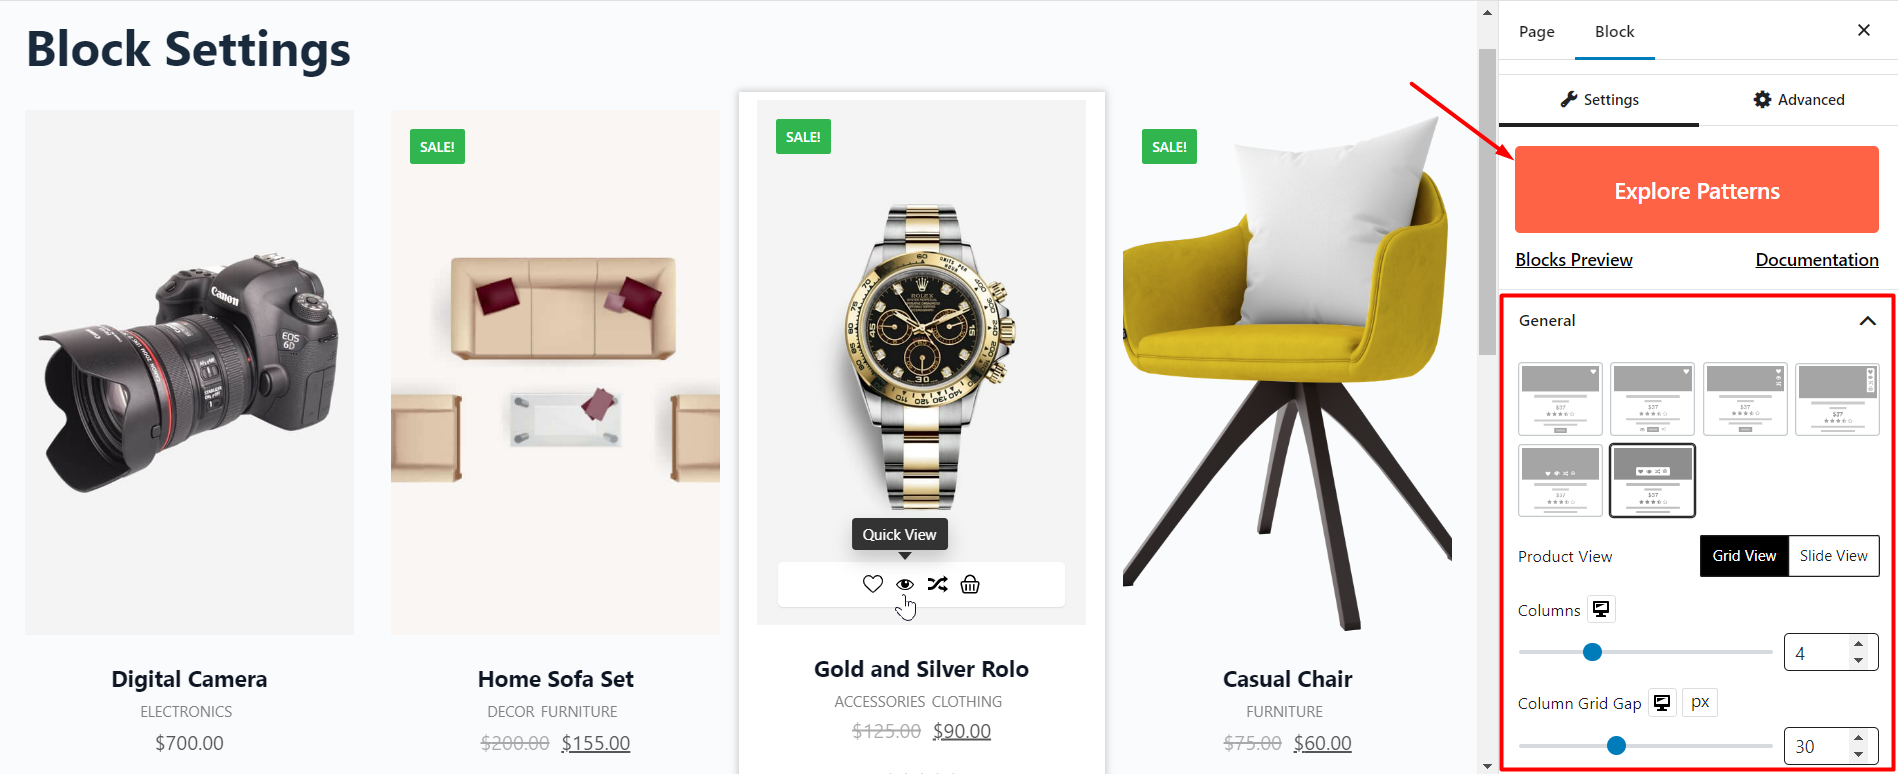Image resolution: width=1898 pixels, height=774 pixels.
Task: Click the Columns slider handle
Action: [1593, 652]
